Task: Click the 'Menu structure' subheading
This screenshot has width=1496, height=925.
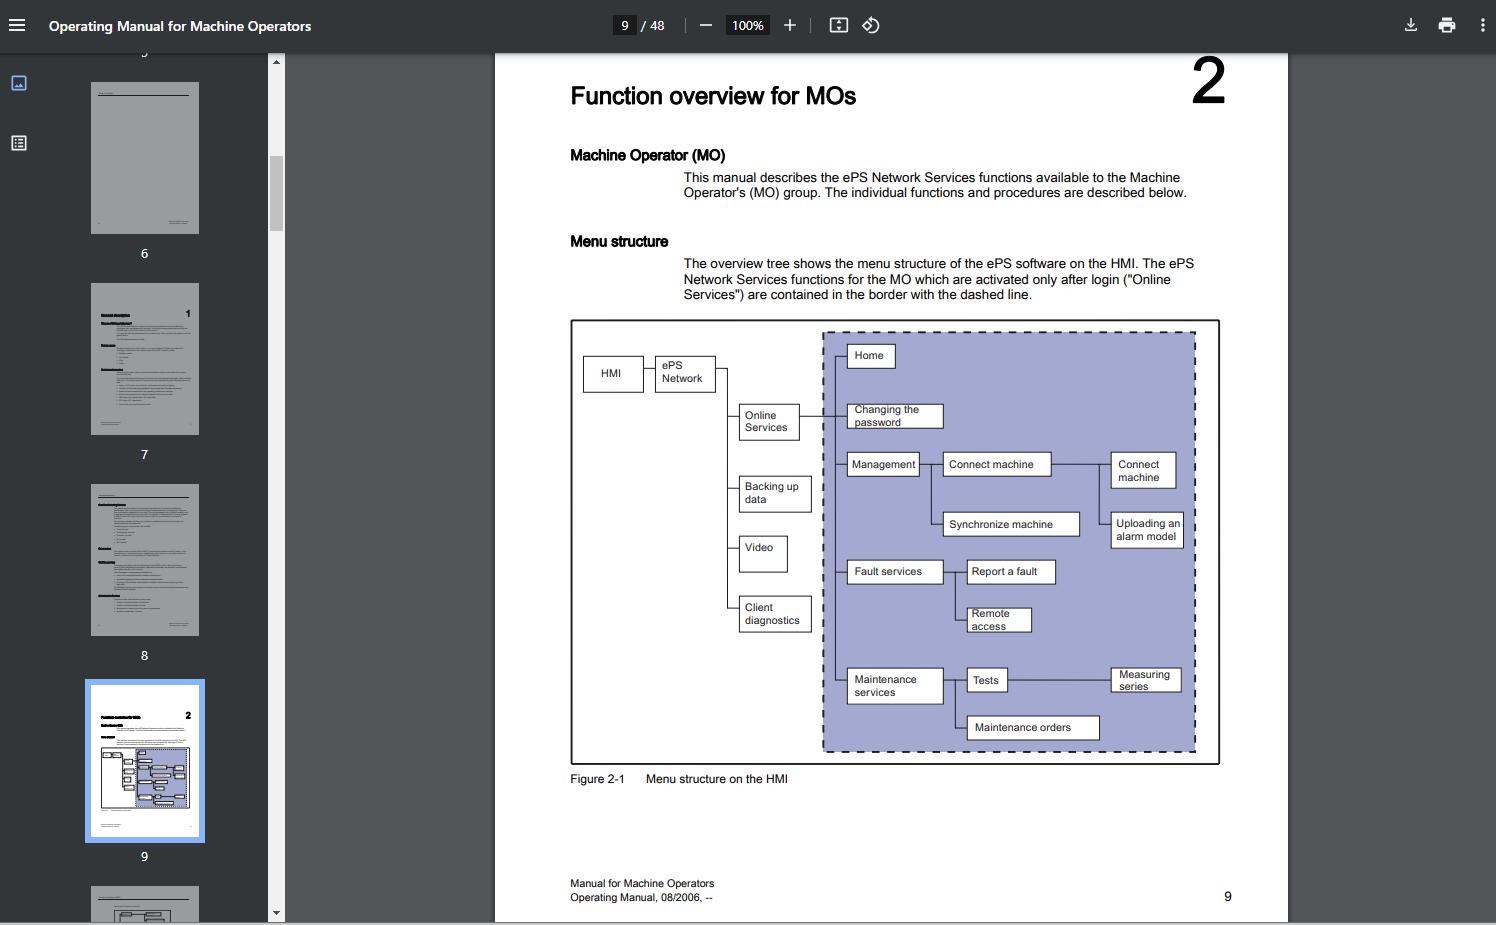Action: click(x=619, y=241)
